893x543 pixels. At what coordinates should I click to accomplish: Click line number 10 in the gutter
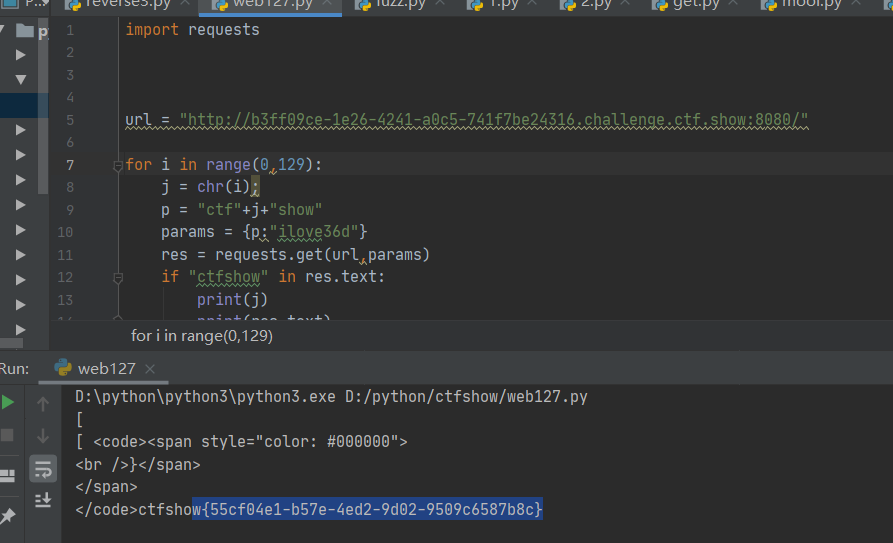coord(65,232)
